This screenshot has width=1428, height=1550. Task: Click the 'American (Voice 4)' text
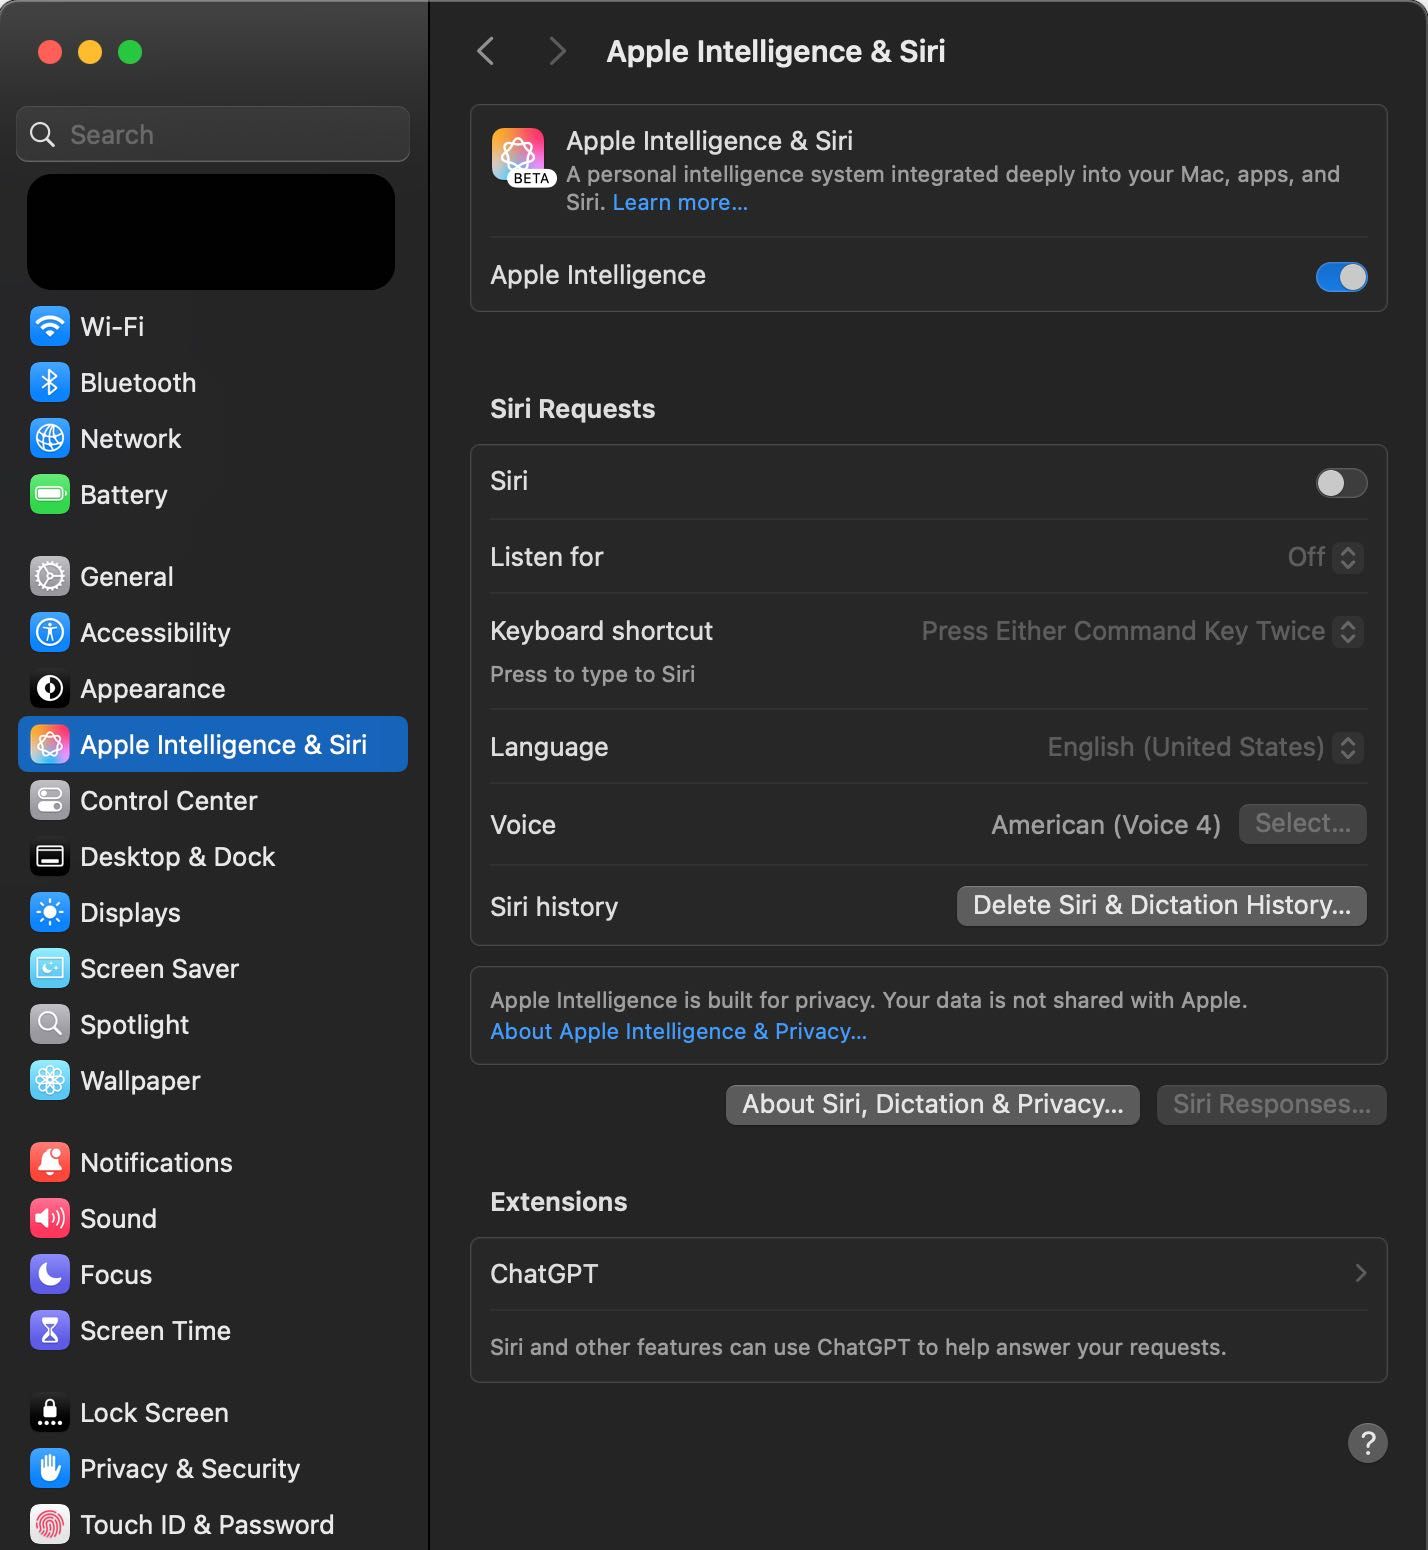pyautogui.click(x=1105, y=825)
